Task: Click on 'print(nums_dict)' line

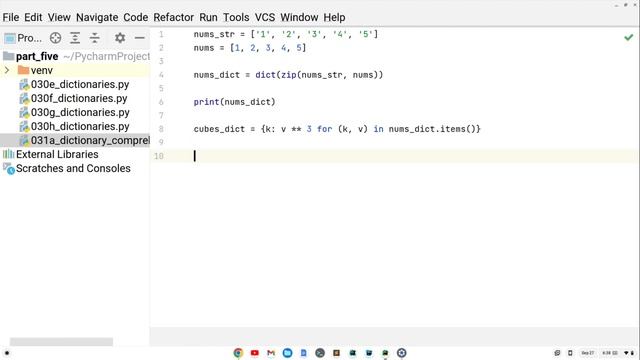Action: click(234, 102)
